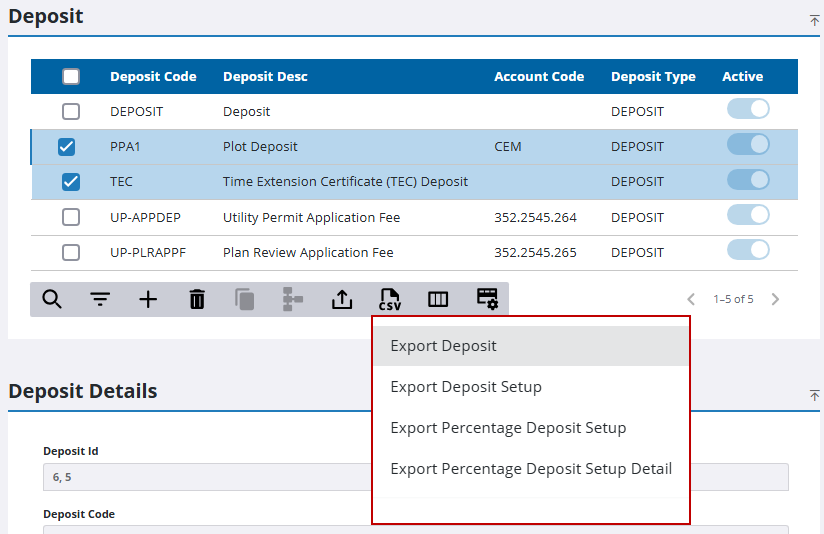Open the filter icon in grid toolbar
The height and width of the screenshot is (534, 824).
pyautogui.click(x=100, y=299)
